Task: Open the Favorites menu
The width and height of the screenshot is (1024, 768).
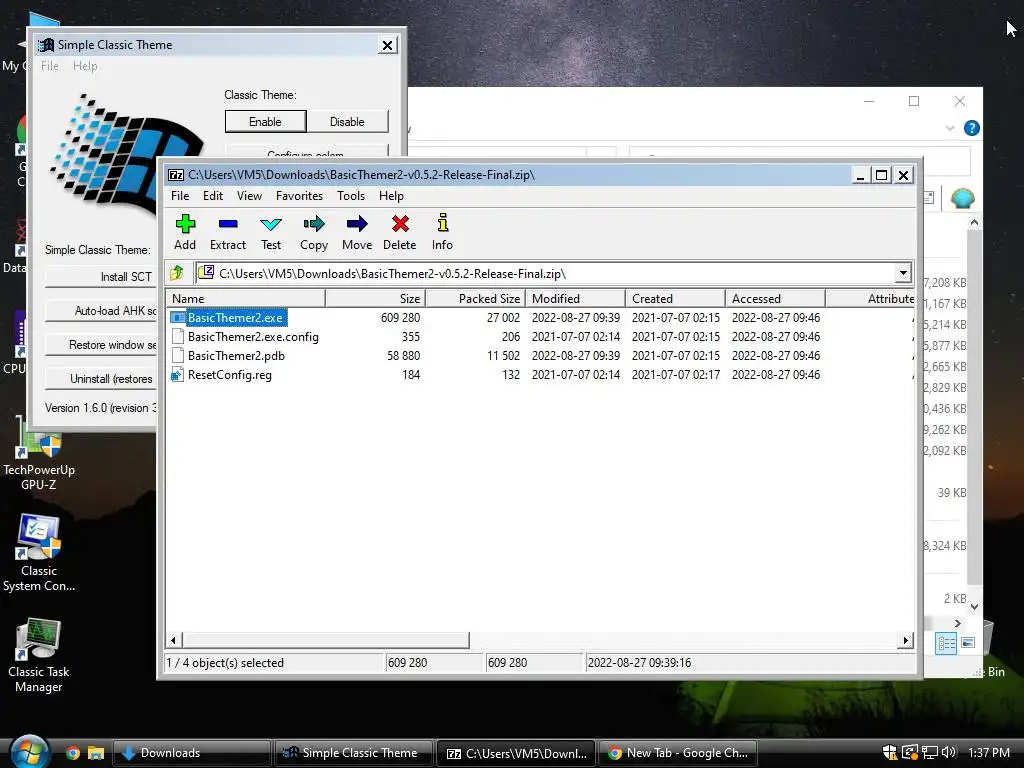Action: coord(299,196)
